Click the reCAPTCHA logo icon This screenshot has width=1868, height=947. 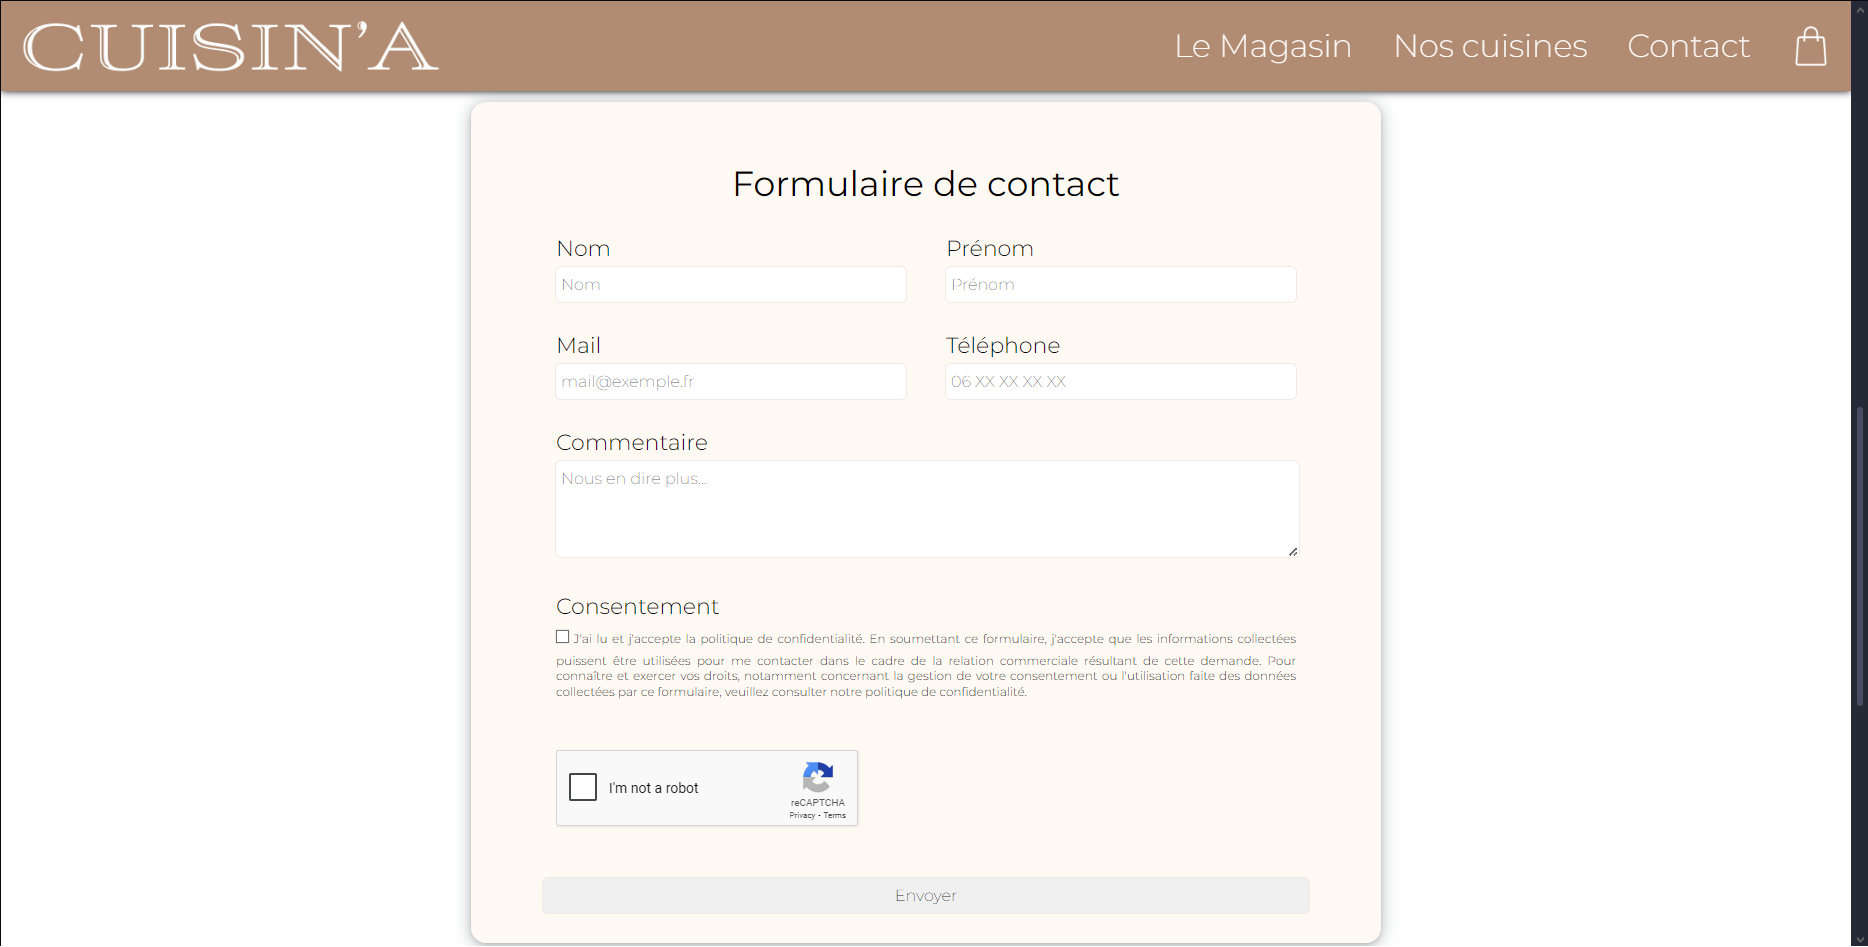tap(818, 777)
